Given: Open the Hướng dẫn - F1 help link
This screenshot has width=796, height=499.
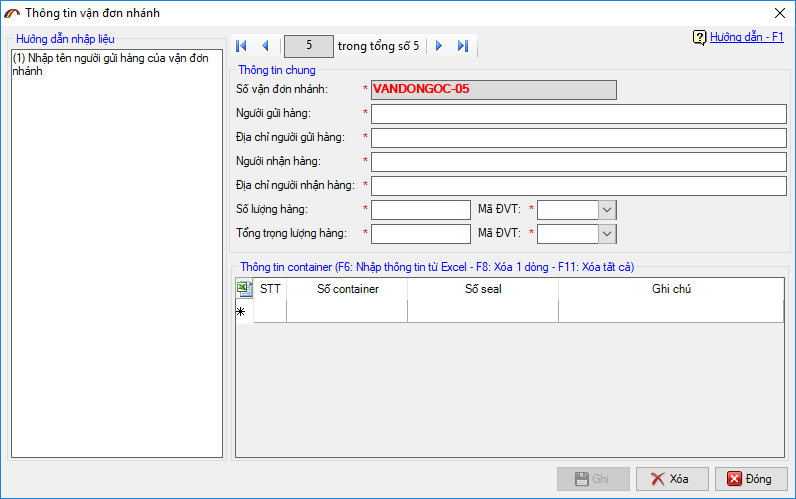Looking at the screenshot, I should pyautogui.click(x=747, y=37).
